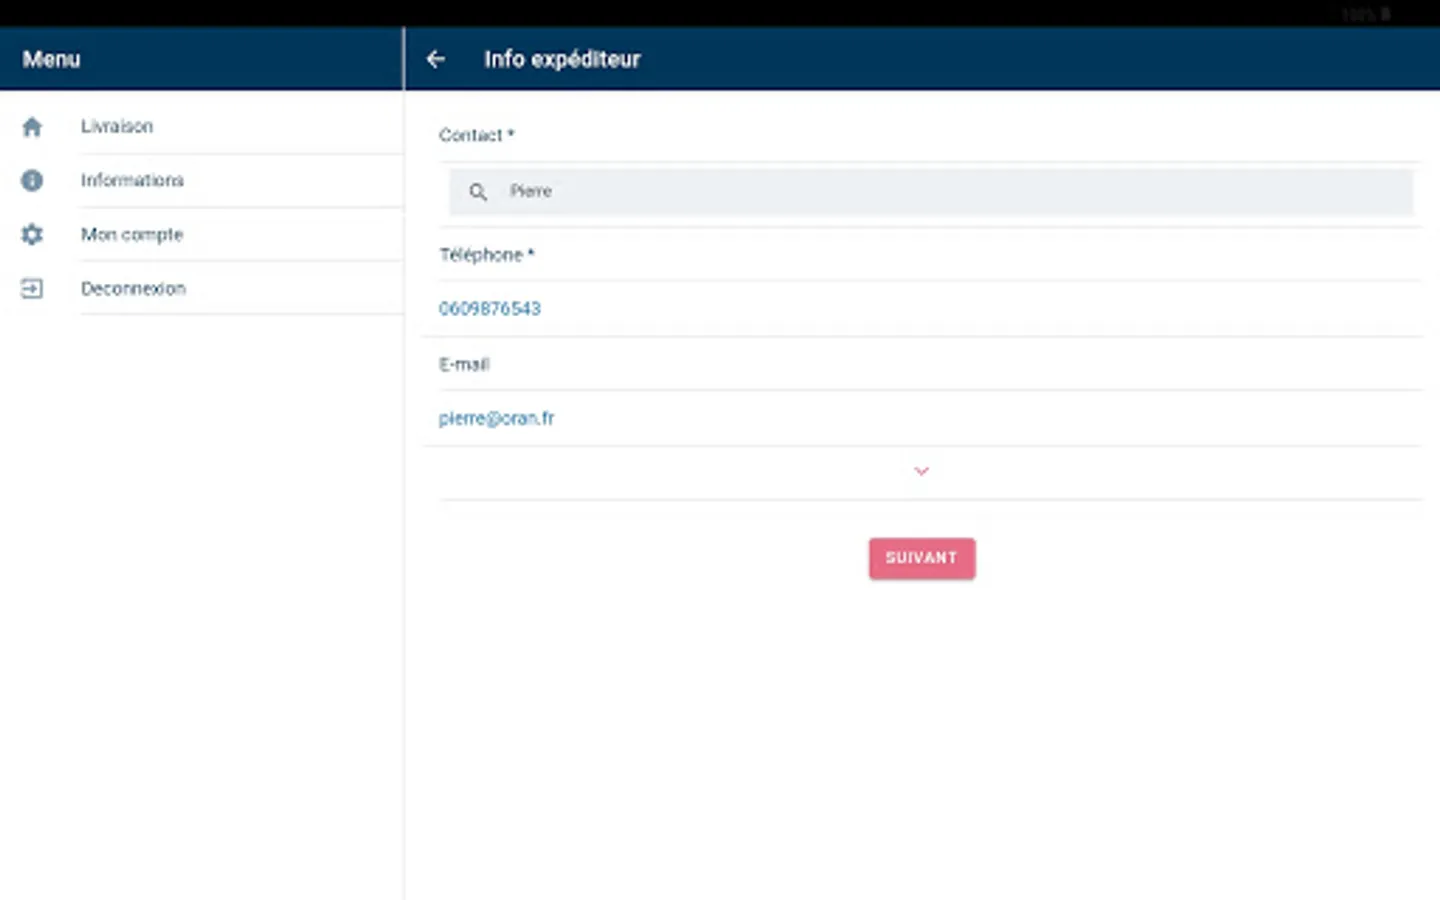1440x900 pixels.
Task: Click the E-mail label
Action: [464, 364]
